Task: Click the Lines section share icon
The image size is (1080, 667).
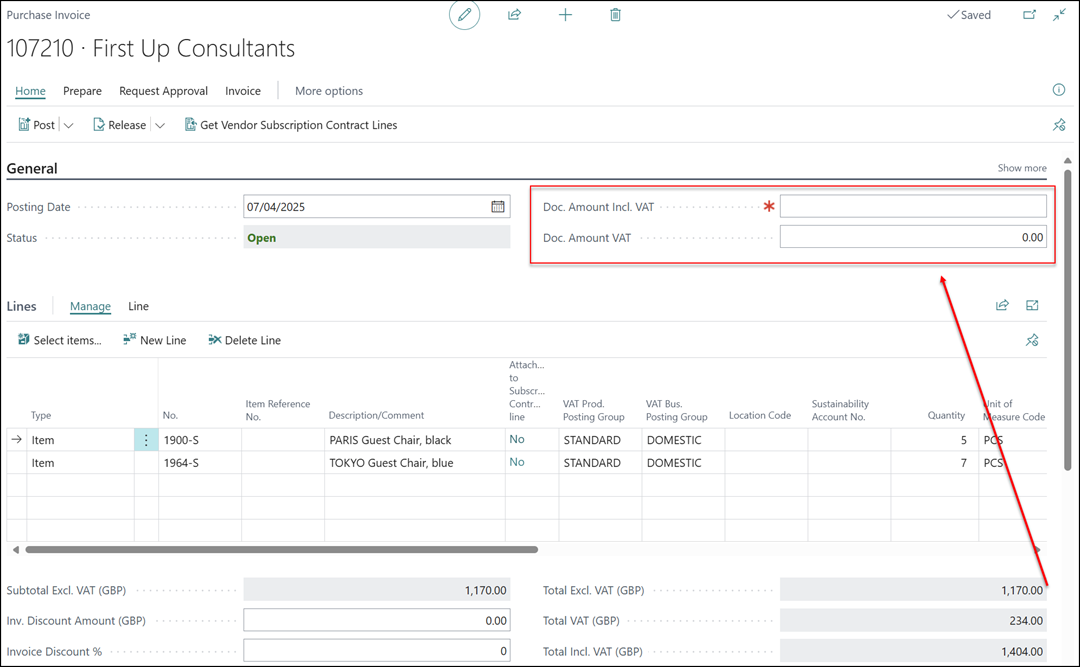Action: point(1002,306)
